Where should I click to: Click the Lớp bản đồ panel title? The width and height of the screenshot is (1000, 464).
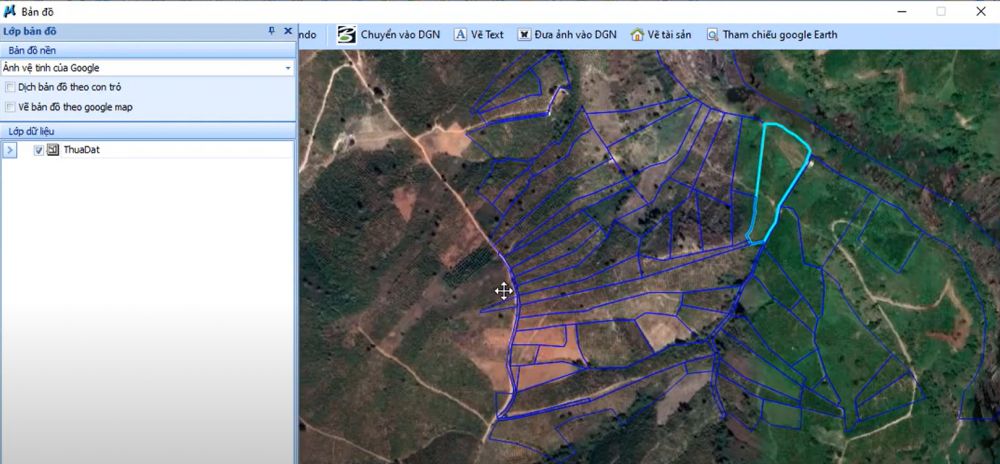coord(29,31)
